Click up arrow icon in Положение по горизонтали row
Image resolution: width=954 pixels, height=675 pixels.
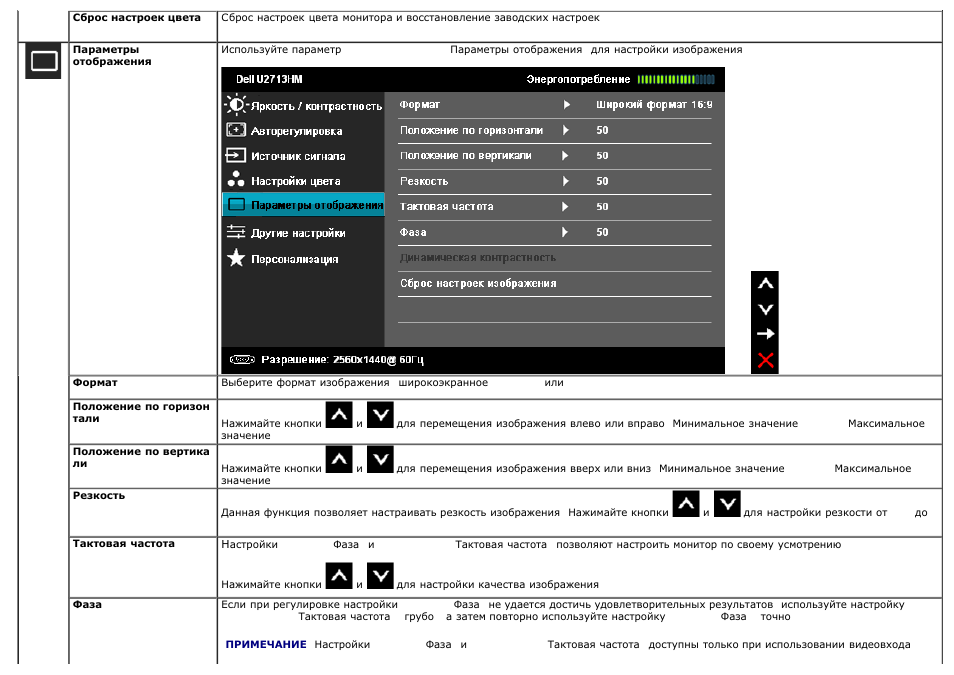coord(339,415)
